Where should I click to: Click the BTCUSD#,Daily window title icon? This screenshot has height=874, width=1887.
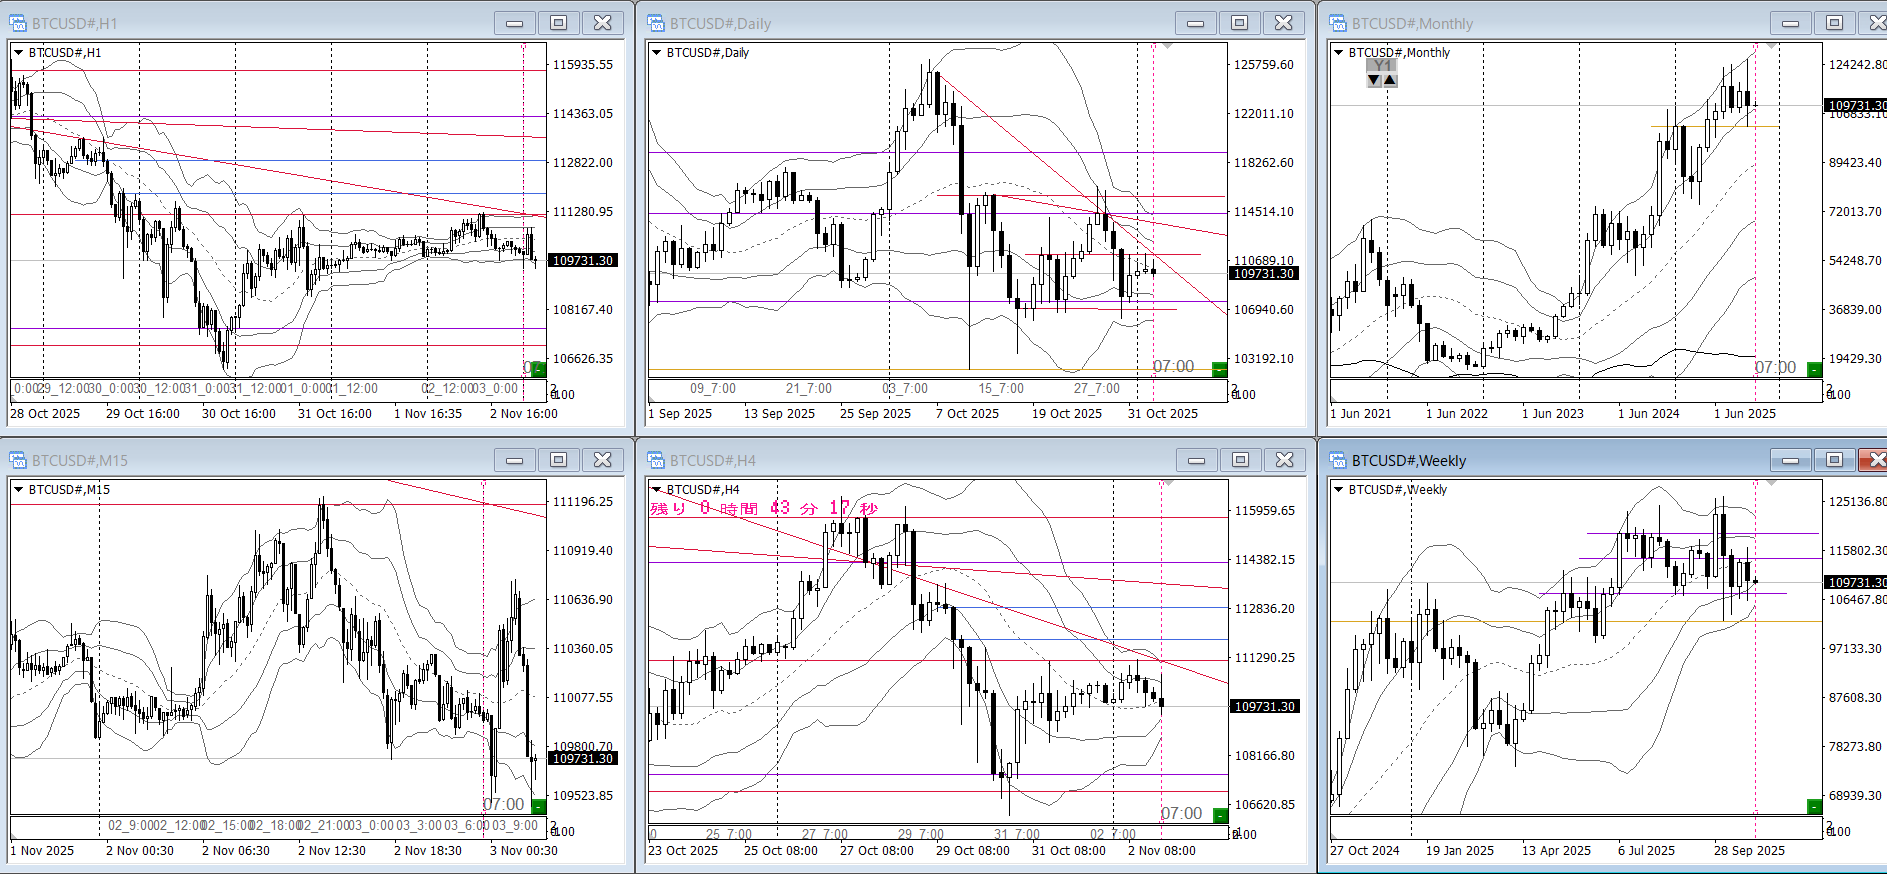[656, 23]
